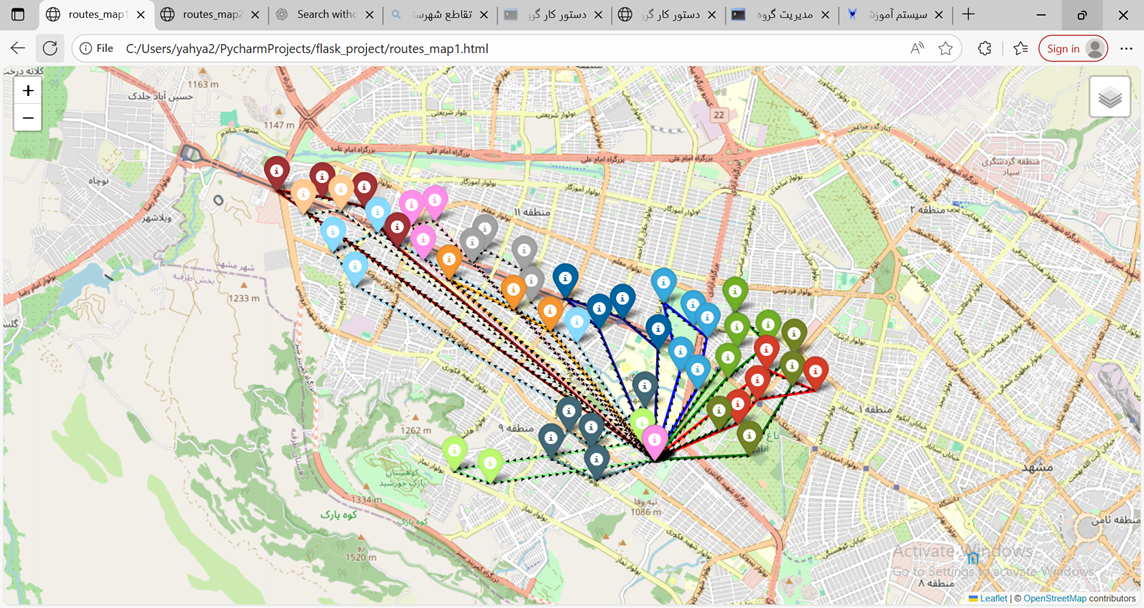The image size is (1144, 608).
Task: Open browser settings and more menu
Action: pos(1126,48)
